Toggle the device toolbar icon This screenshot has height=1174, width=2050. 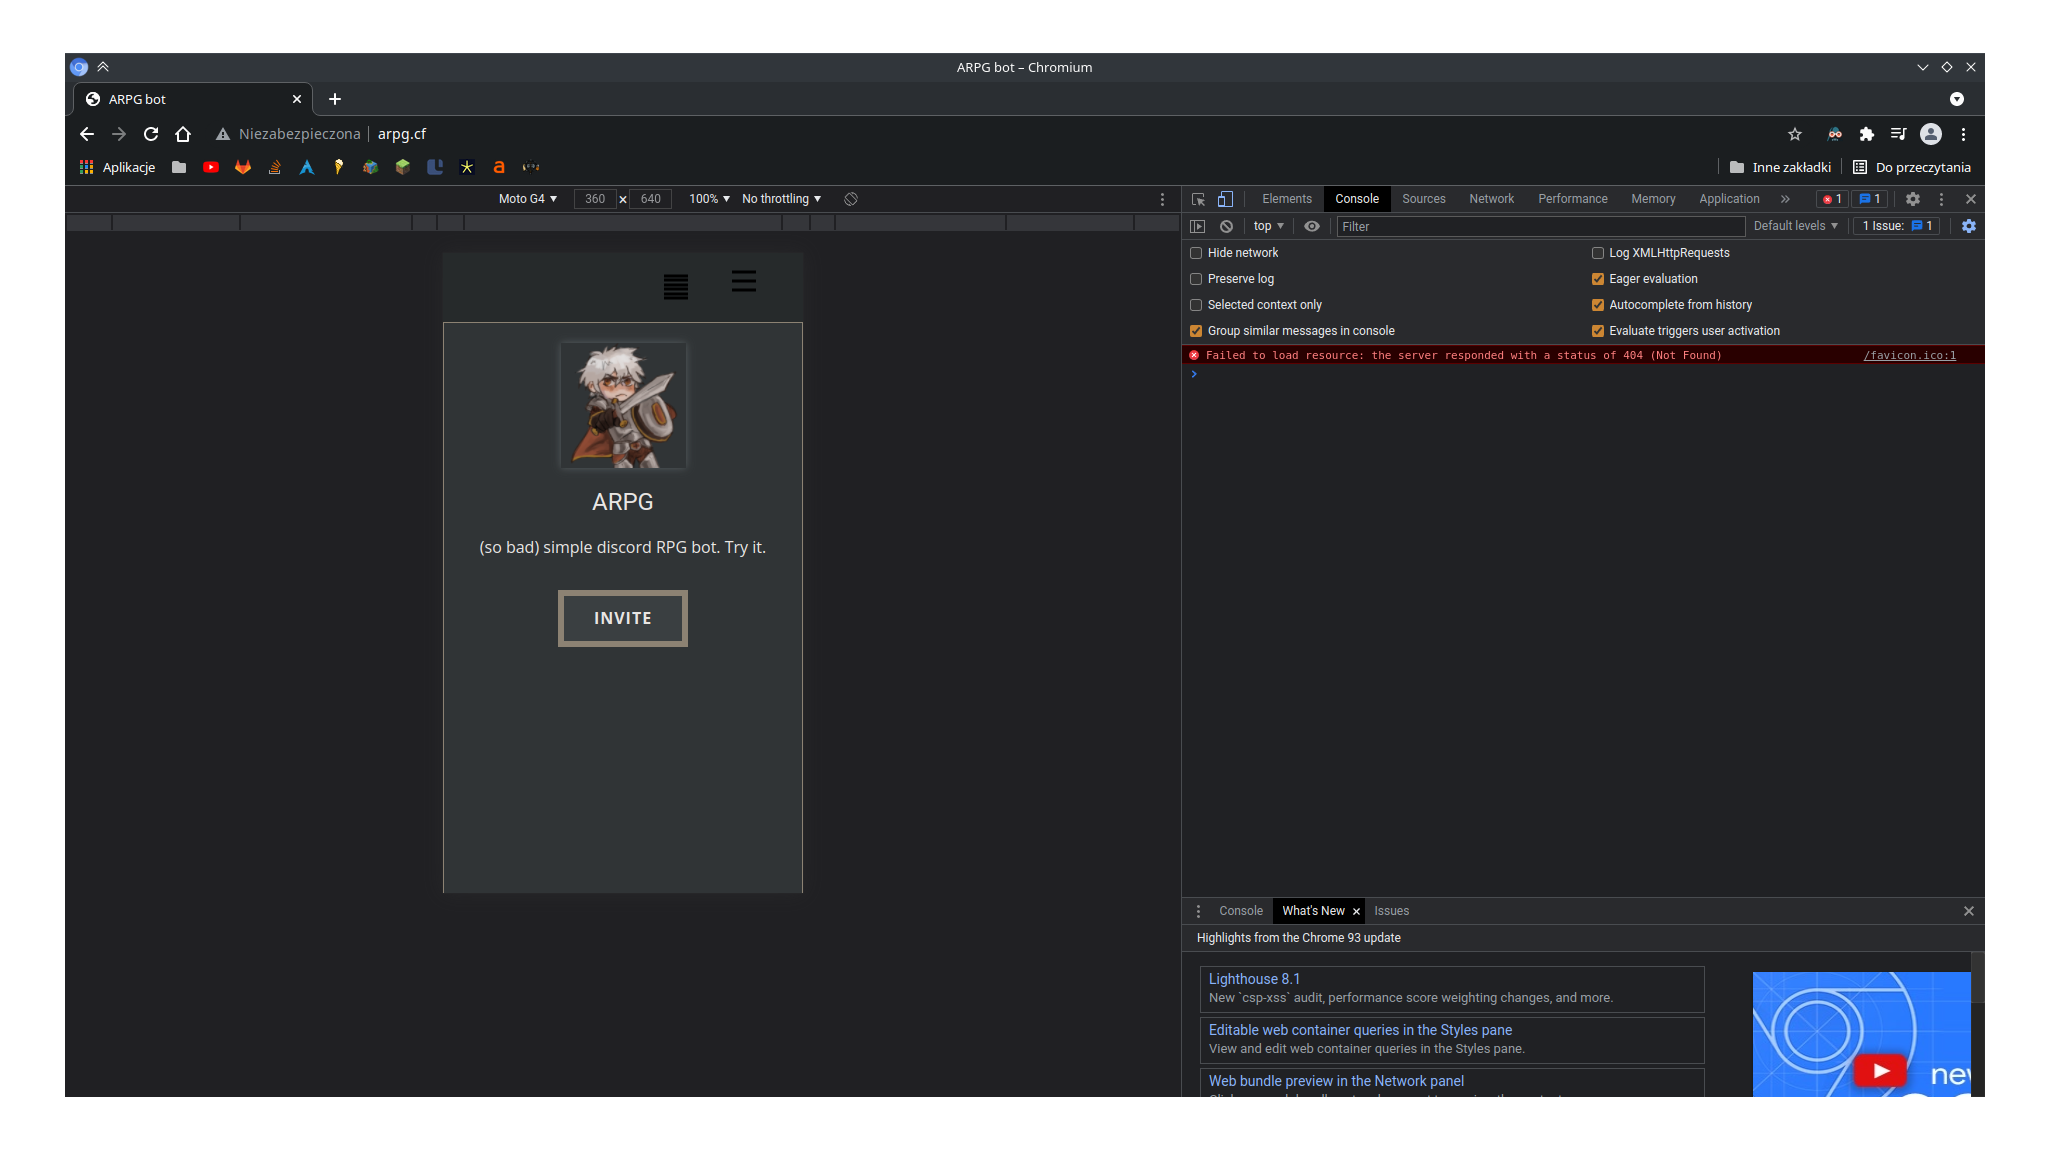coord(1225,199)
